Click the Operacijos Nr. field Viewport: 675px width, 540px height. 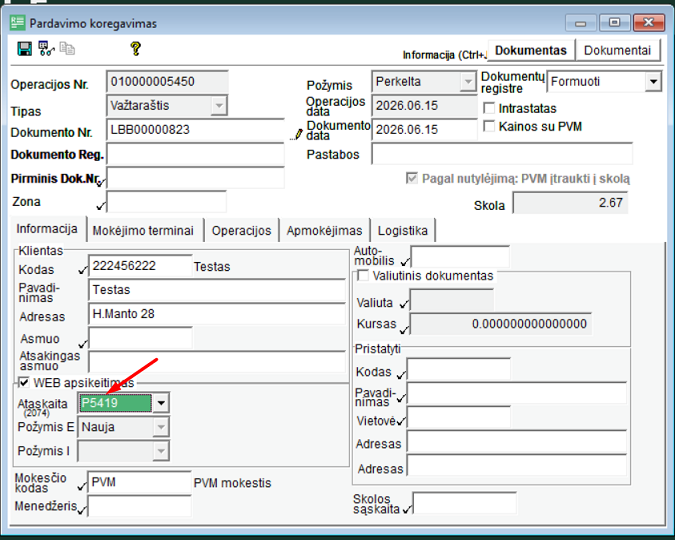[x=167, y=81]
